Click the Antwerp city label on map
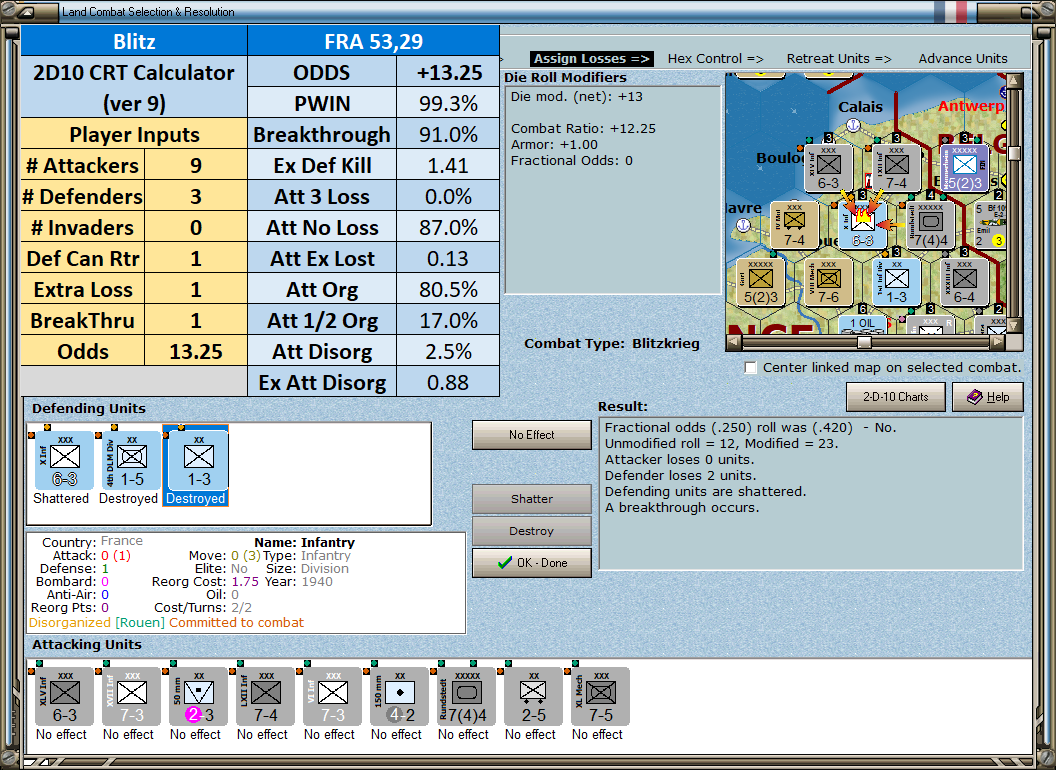 (x=970, y=106)
